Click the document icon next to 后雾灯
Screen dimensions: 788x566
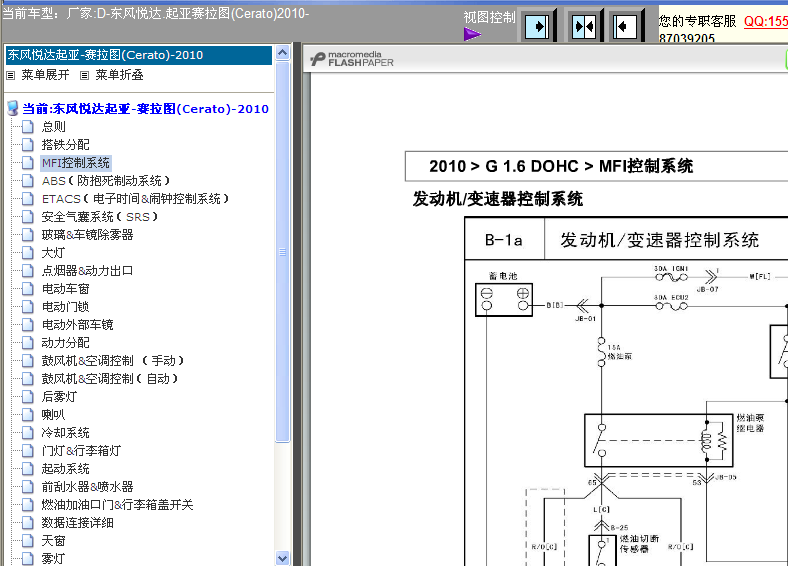tap(28, 397)
